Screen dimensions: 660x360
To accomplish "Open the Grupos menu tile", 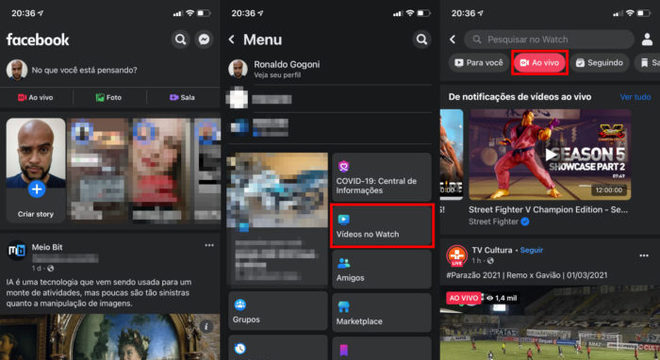I will point(278,311).
